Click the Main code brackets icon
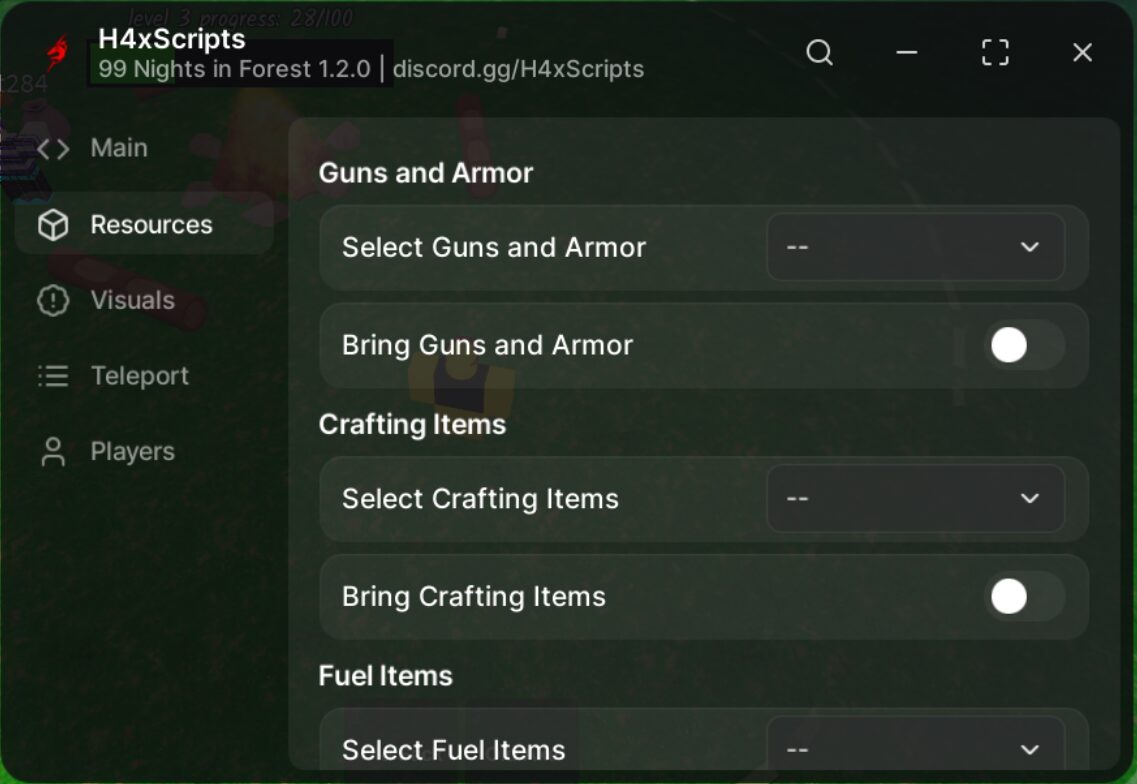Viewport: 1137px width, 784px height. click(53, 149)
